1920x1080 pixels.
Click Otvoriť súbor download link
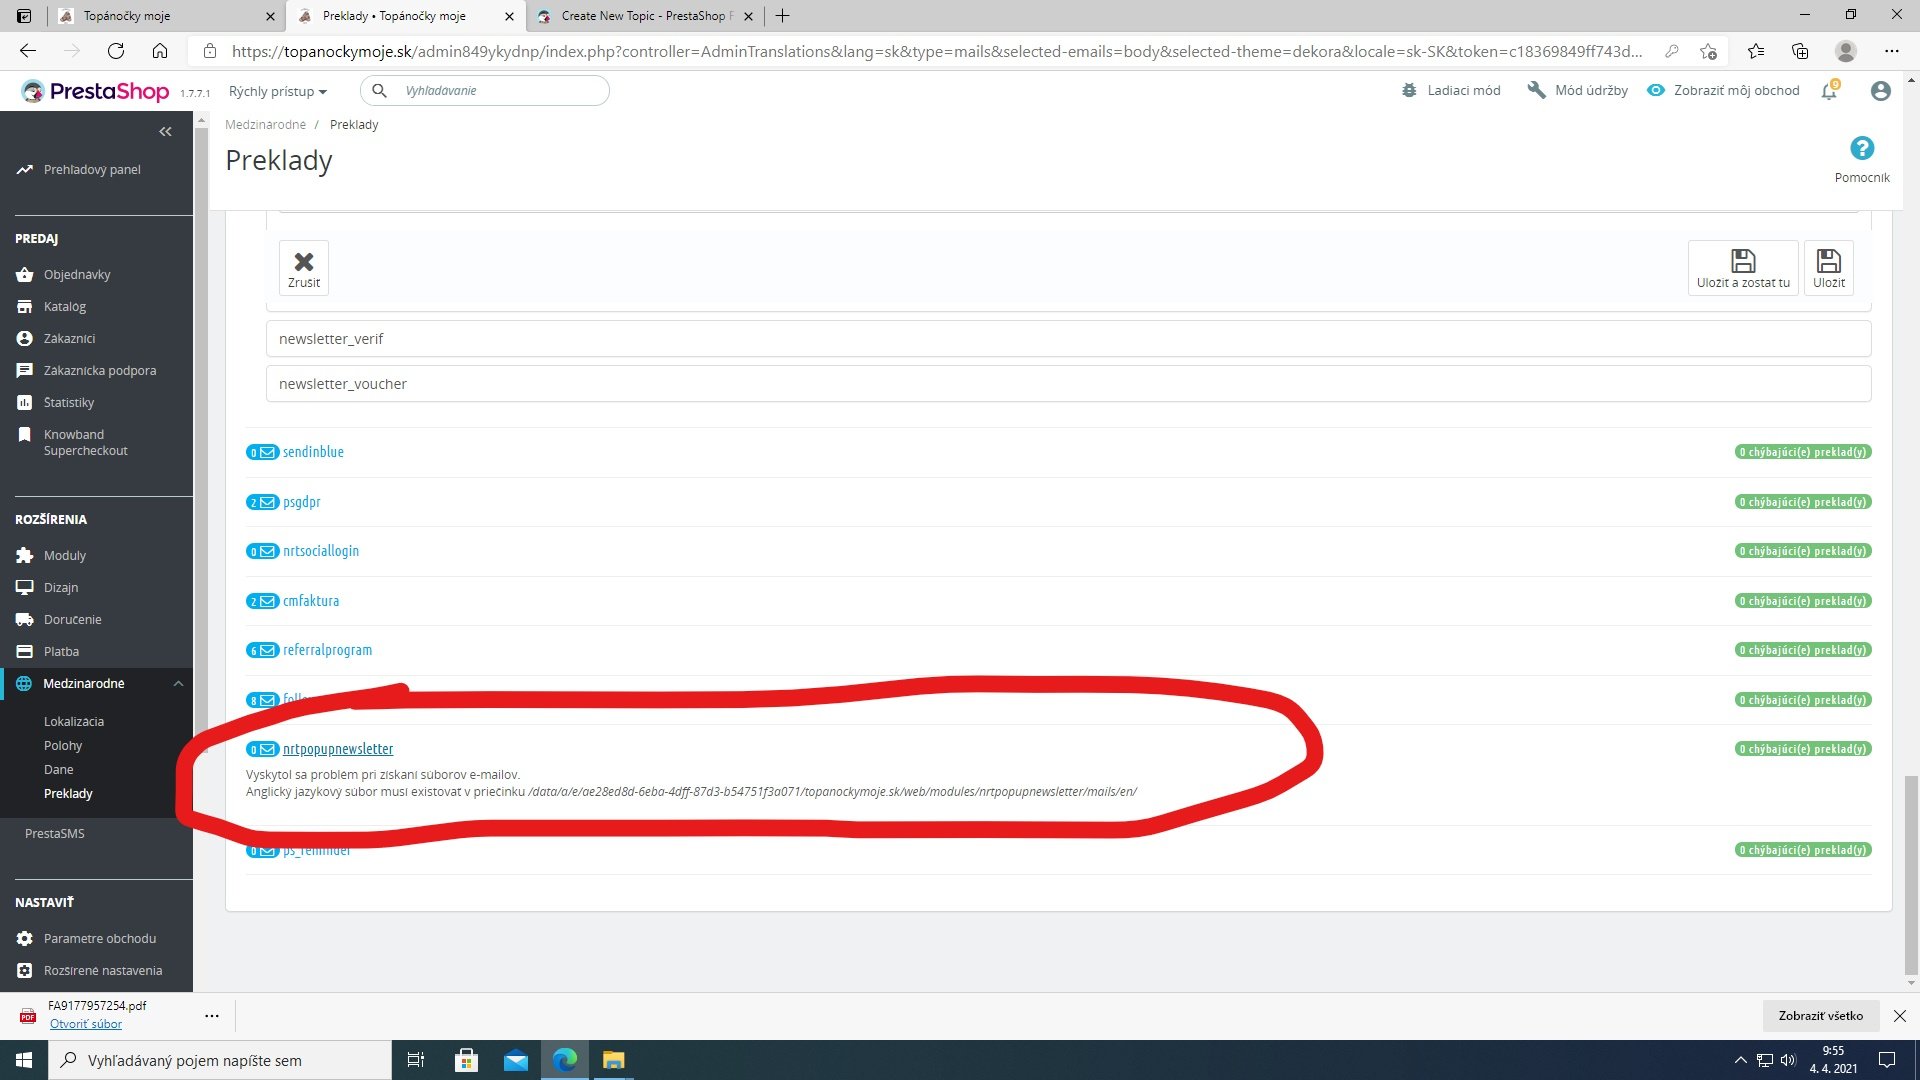pyautogui.click(x=86, y=1024)
